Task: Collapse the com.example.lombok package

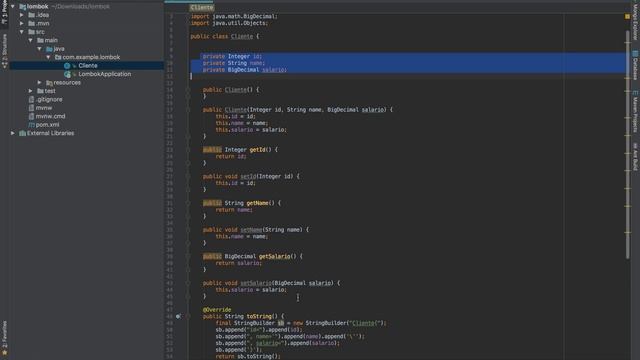Action: pyautogui.click(x=48, y=57)
